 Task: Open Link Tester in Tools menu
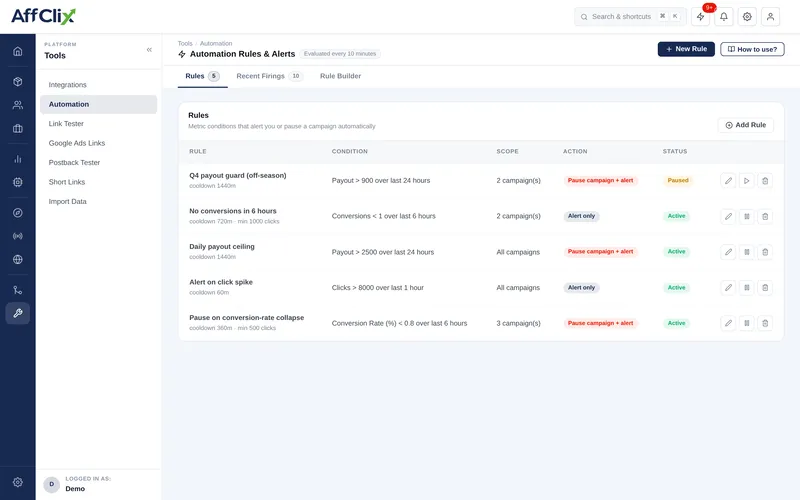tap(98, 123)
